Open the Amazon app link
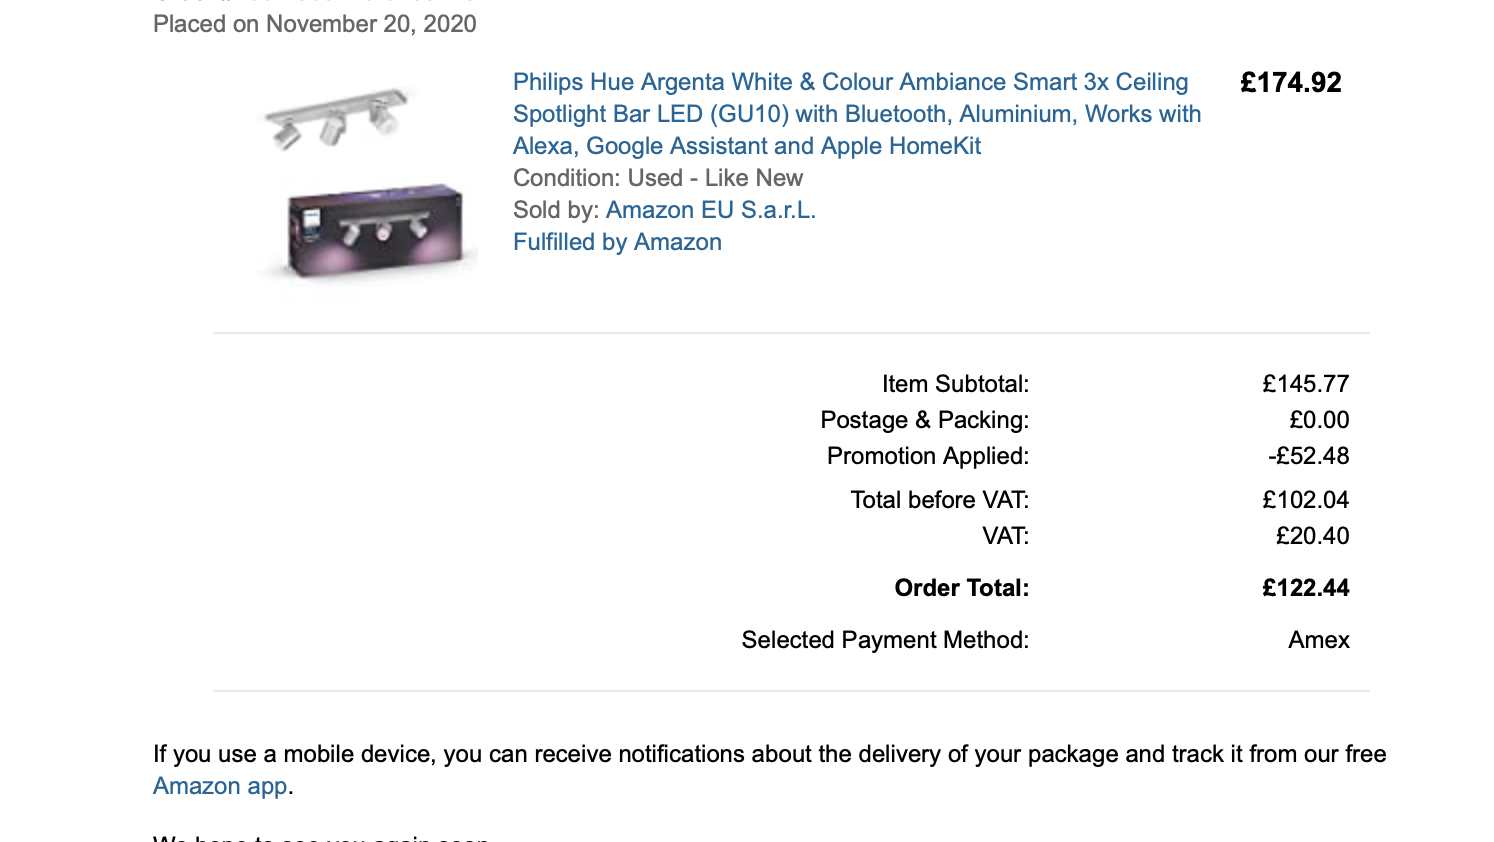 click(x=220, y=786)
